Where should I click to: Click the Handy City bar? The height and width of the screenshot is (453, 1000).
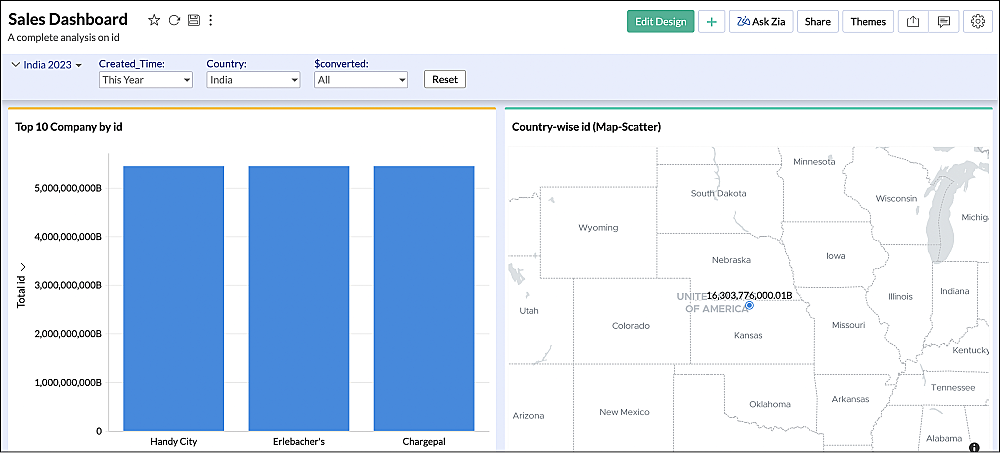click(174, 299)
